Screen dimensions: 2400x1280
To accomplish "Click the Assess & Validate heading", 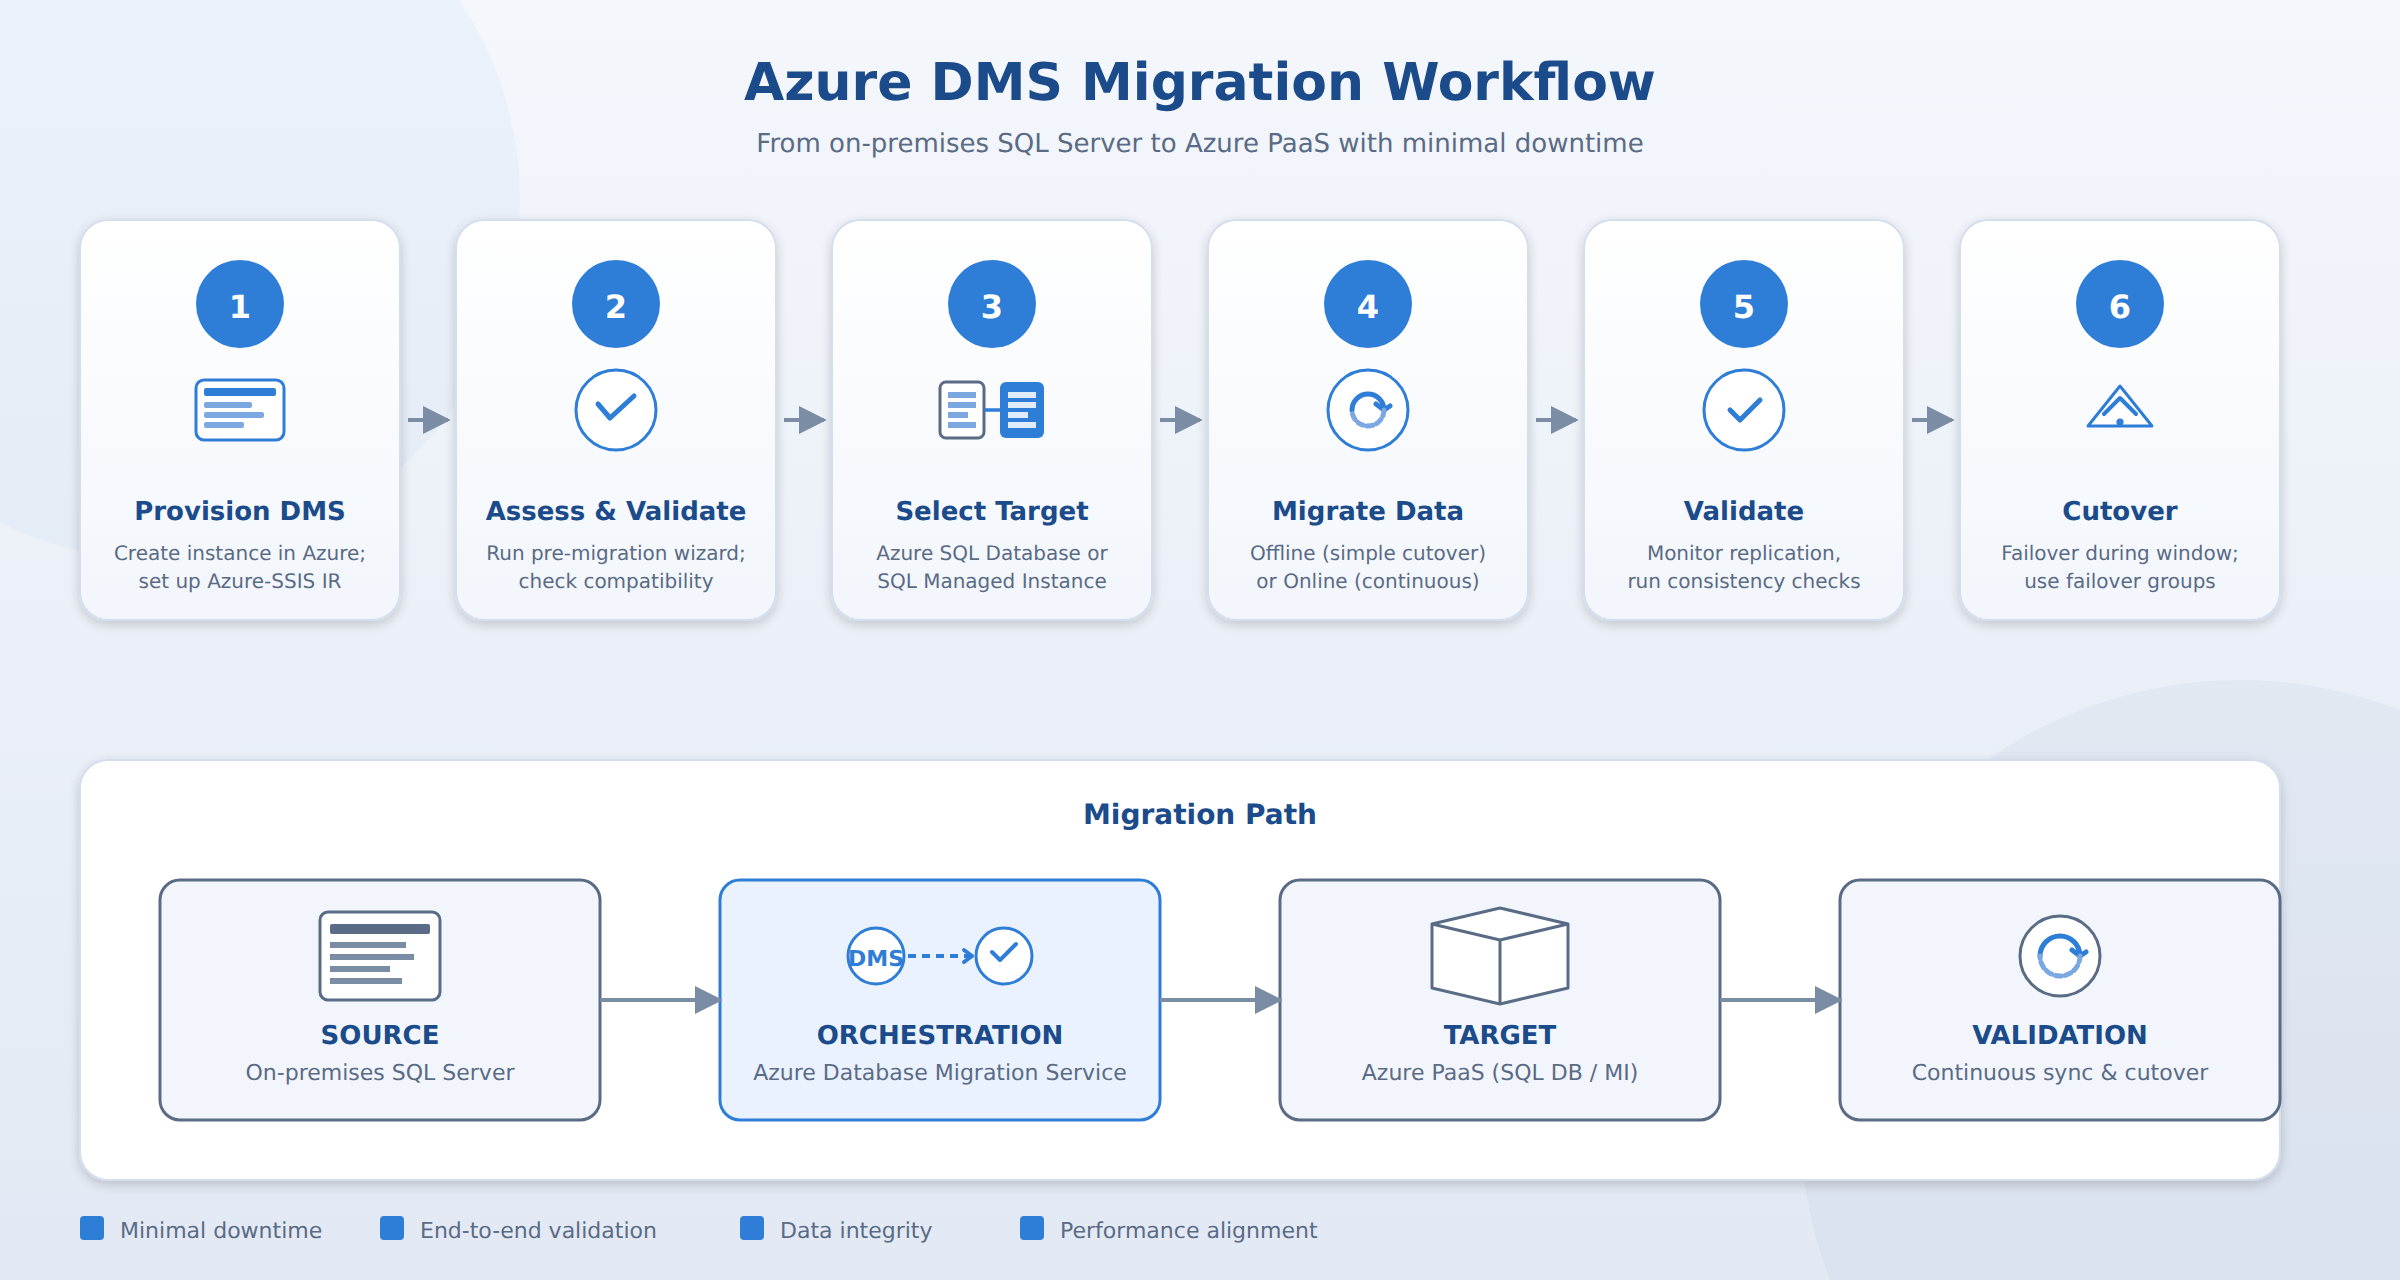I will [616, 511].
